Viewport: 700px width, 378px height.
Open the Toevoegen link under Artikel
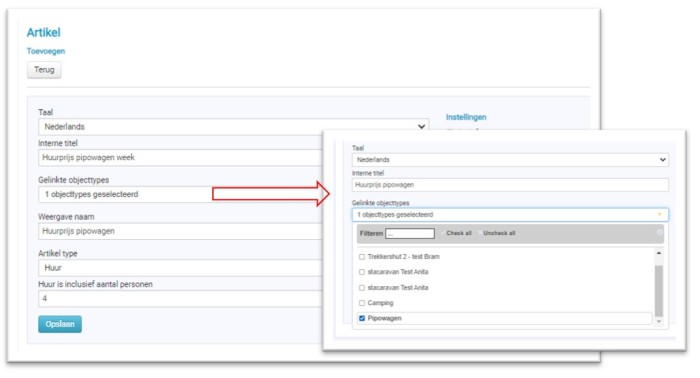coord(46,51)
